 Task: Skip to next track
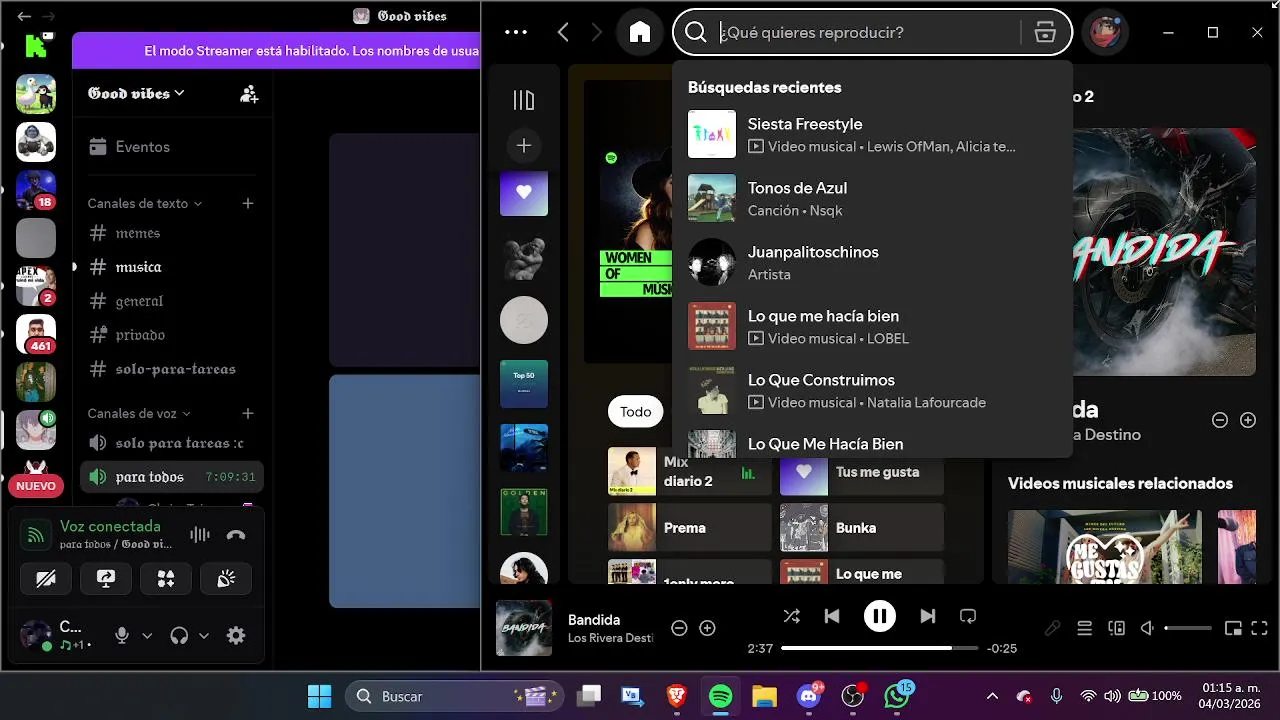point(928,616)
